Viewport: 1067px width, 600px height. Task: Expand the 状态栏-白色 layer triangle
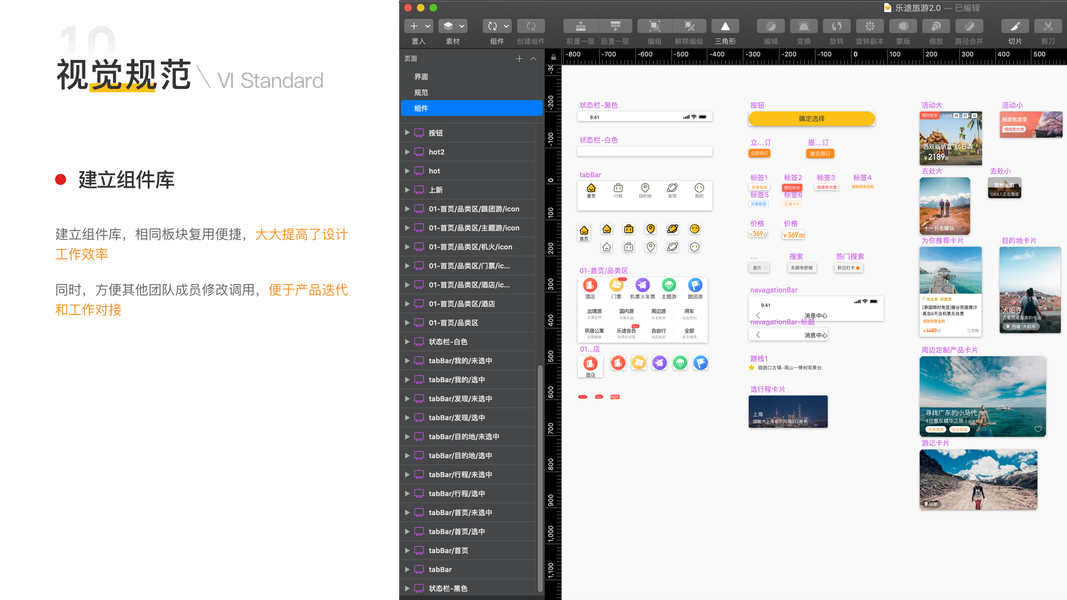pos(407,341)
